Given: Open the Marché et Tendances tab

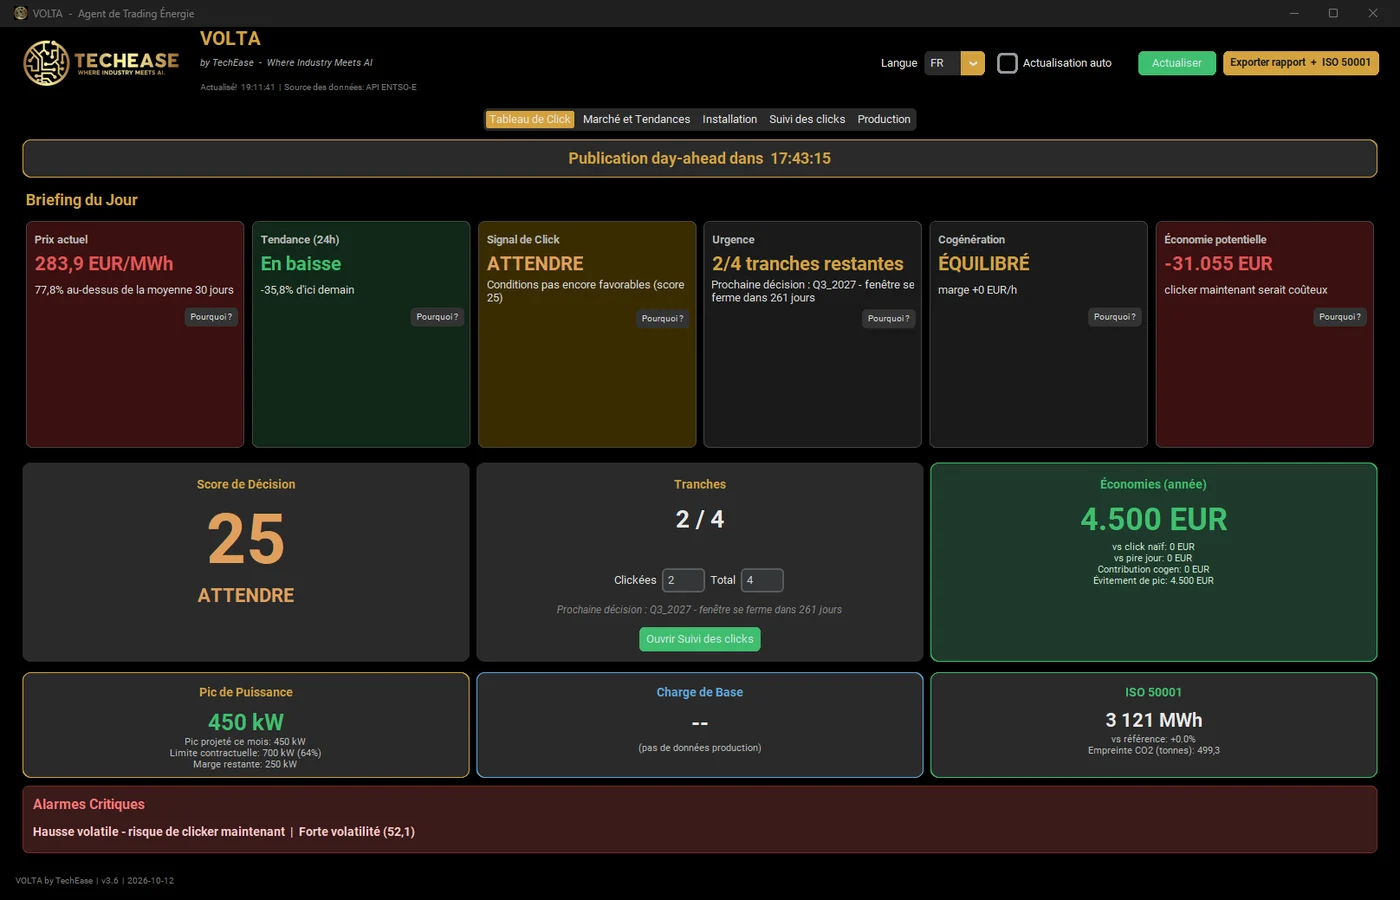Looking at the screenshot, I should point(636,119).
